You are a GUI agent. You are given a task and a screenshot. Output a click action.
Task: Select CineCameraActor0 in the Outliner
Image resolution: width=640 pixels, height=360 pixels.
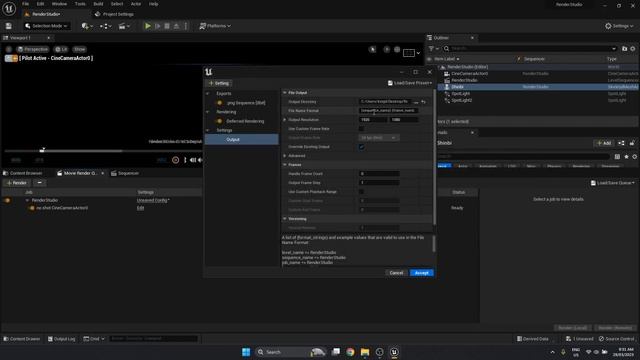tap(469, 74)
